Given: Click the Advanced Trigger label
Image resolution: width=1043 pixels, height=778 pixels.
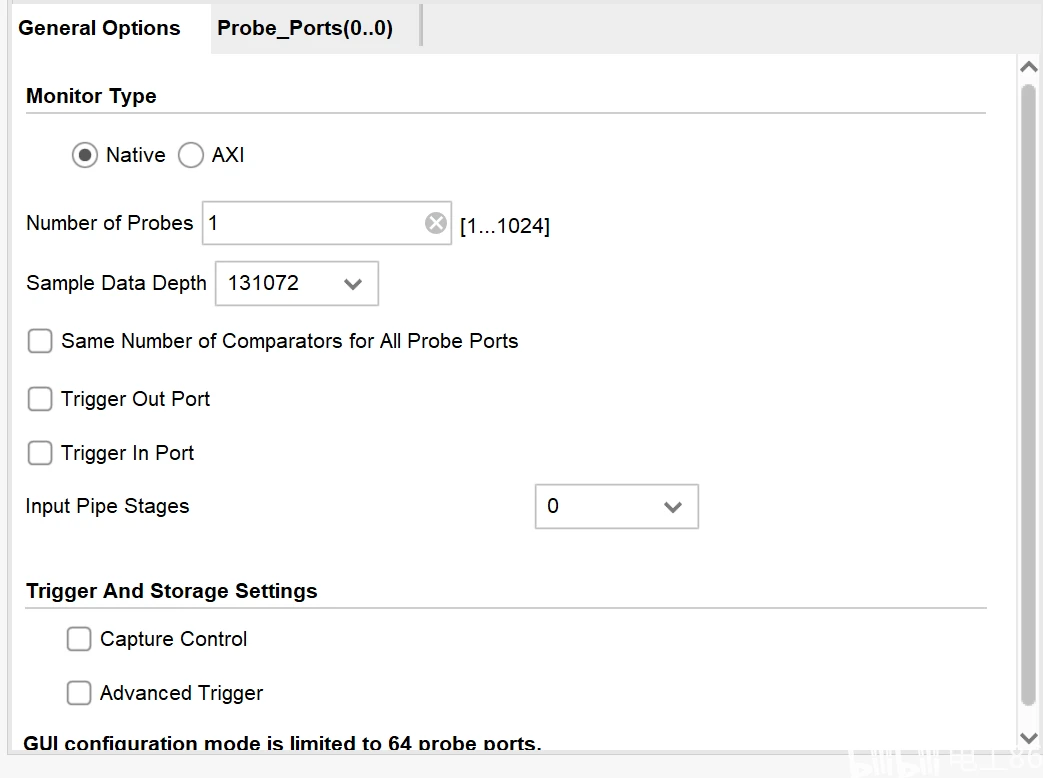Looking at the screenshot, I should pos(181,694).
